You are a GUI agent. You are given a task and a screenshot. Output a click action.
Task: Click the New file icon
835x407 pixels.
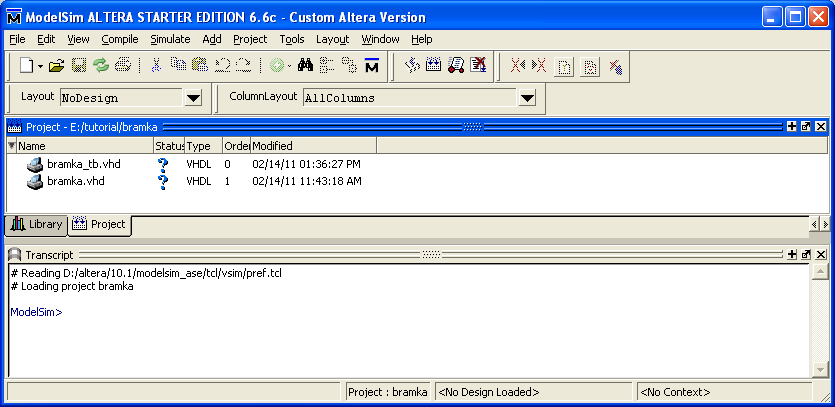click(x=27, y=66)
